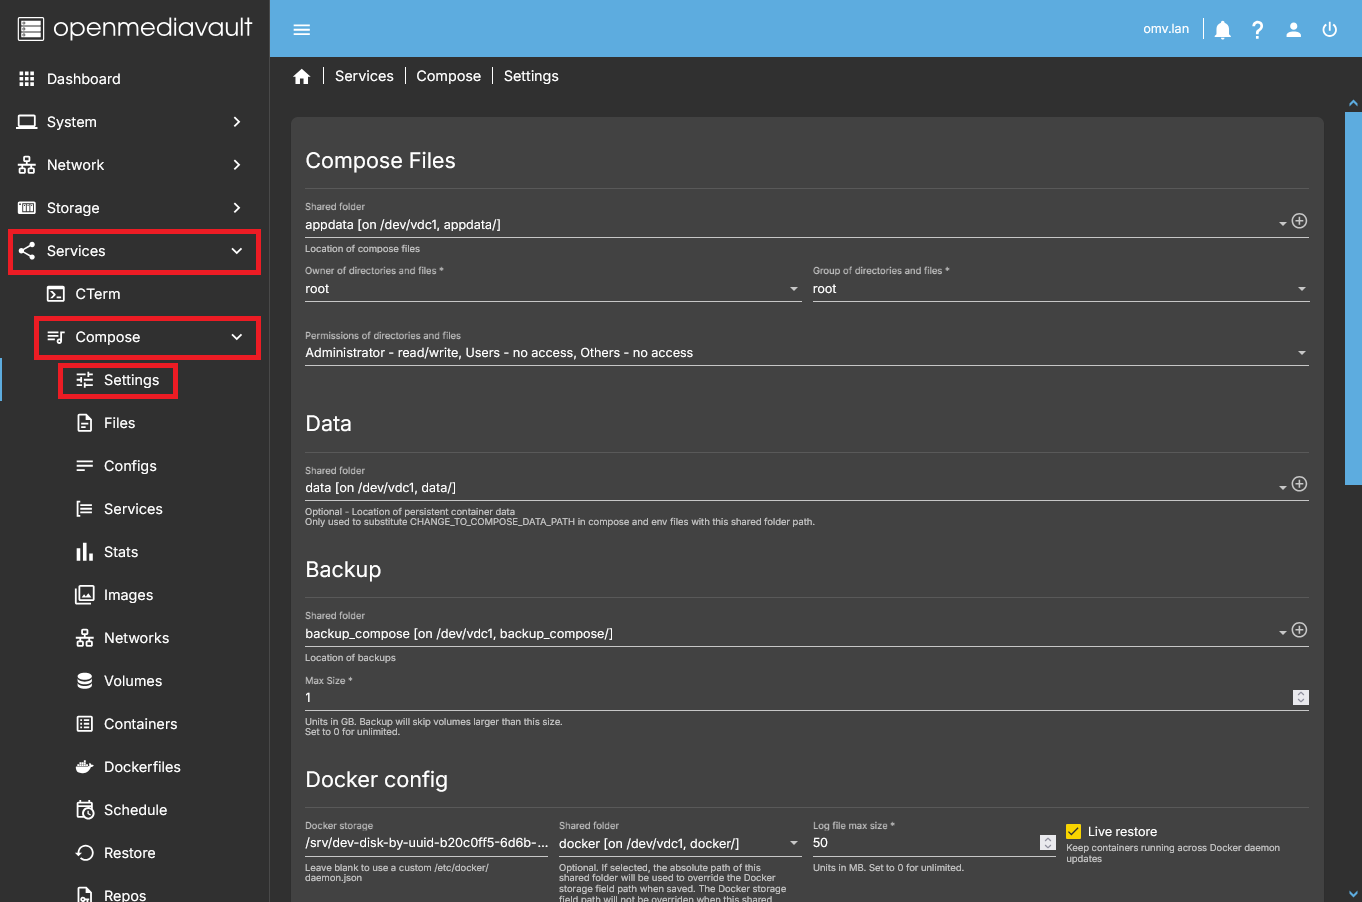Click the notifications bell icon
The width and height of the screenshot is (1362, 902).
pos(1222,30)
